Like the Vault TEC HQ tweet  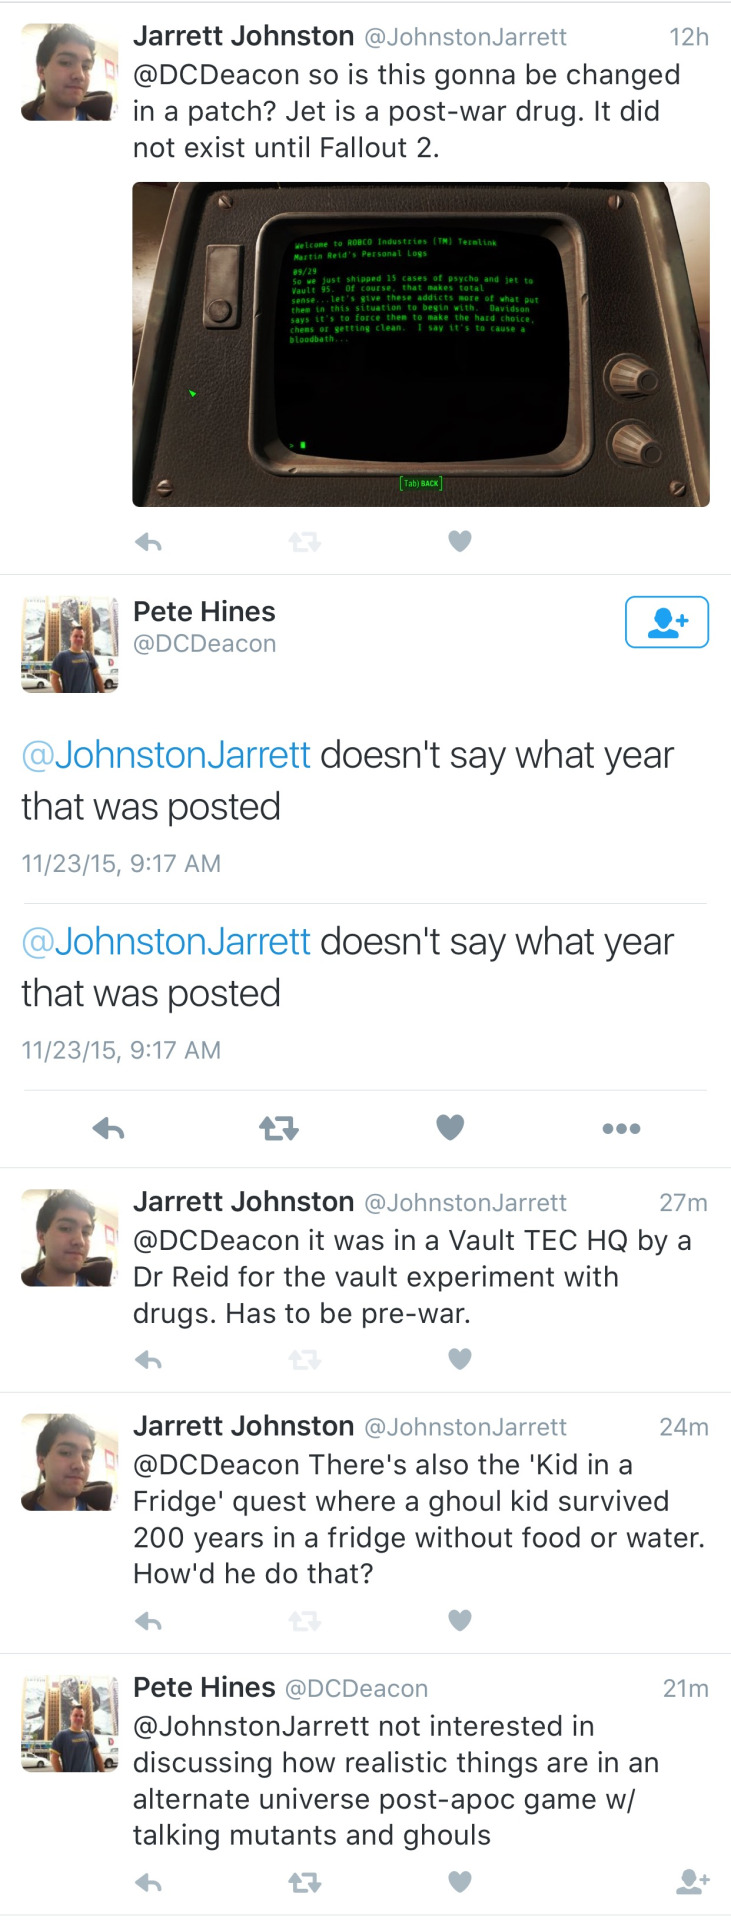(459, 1359)
